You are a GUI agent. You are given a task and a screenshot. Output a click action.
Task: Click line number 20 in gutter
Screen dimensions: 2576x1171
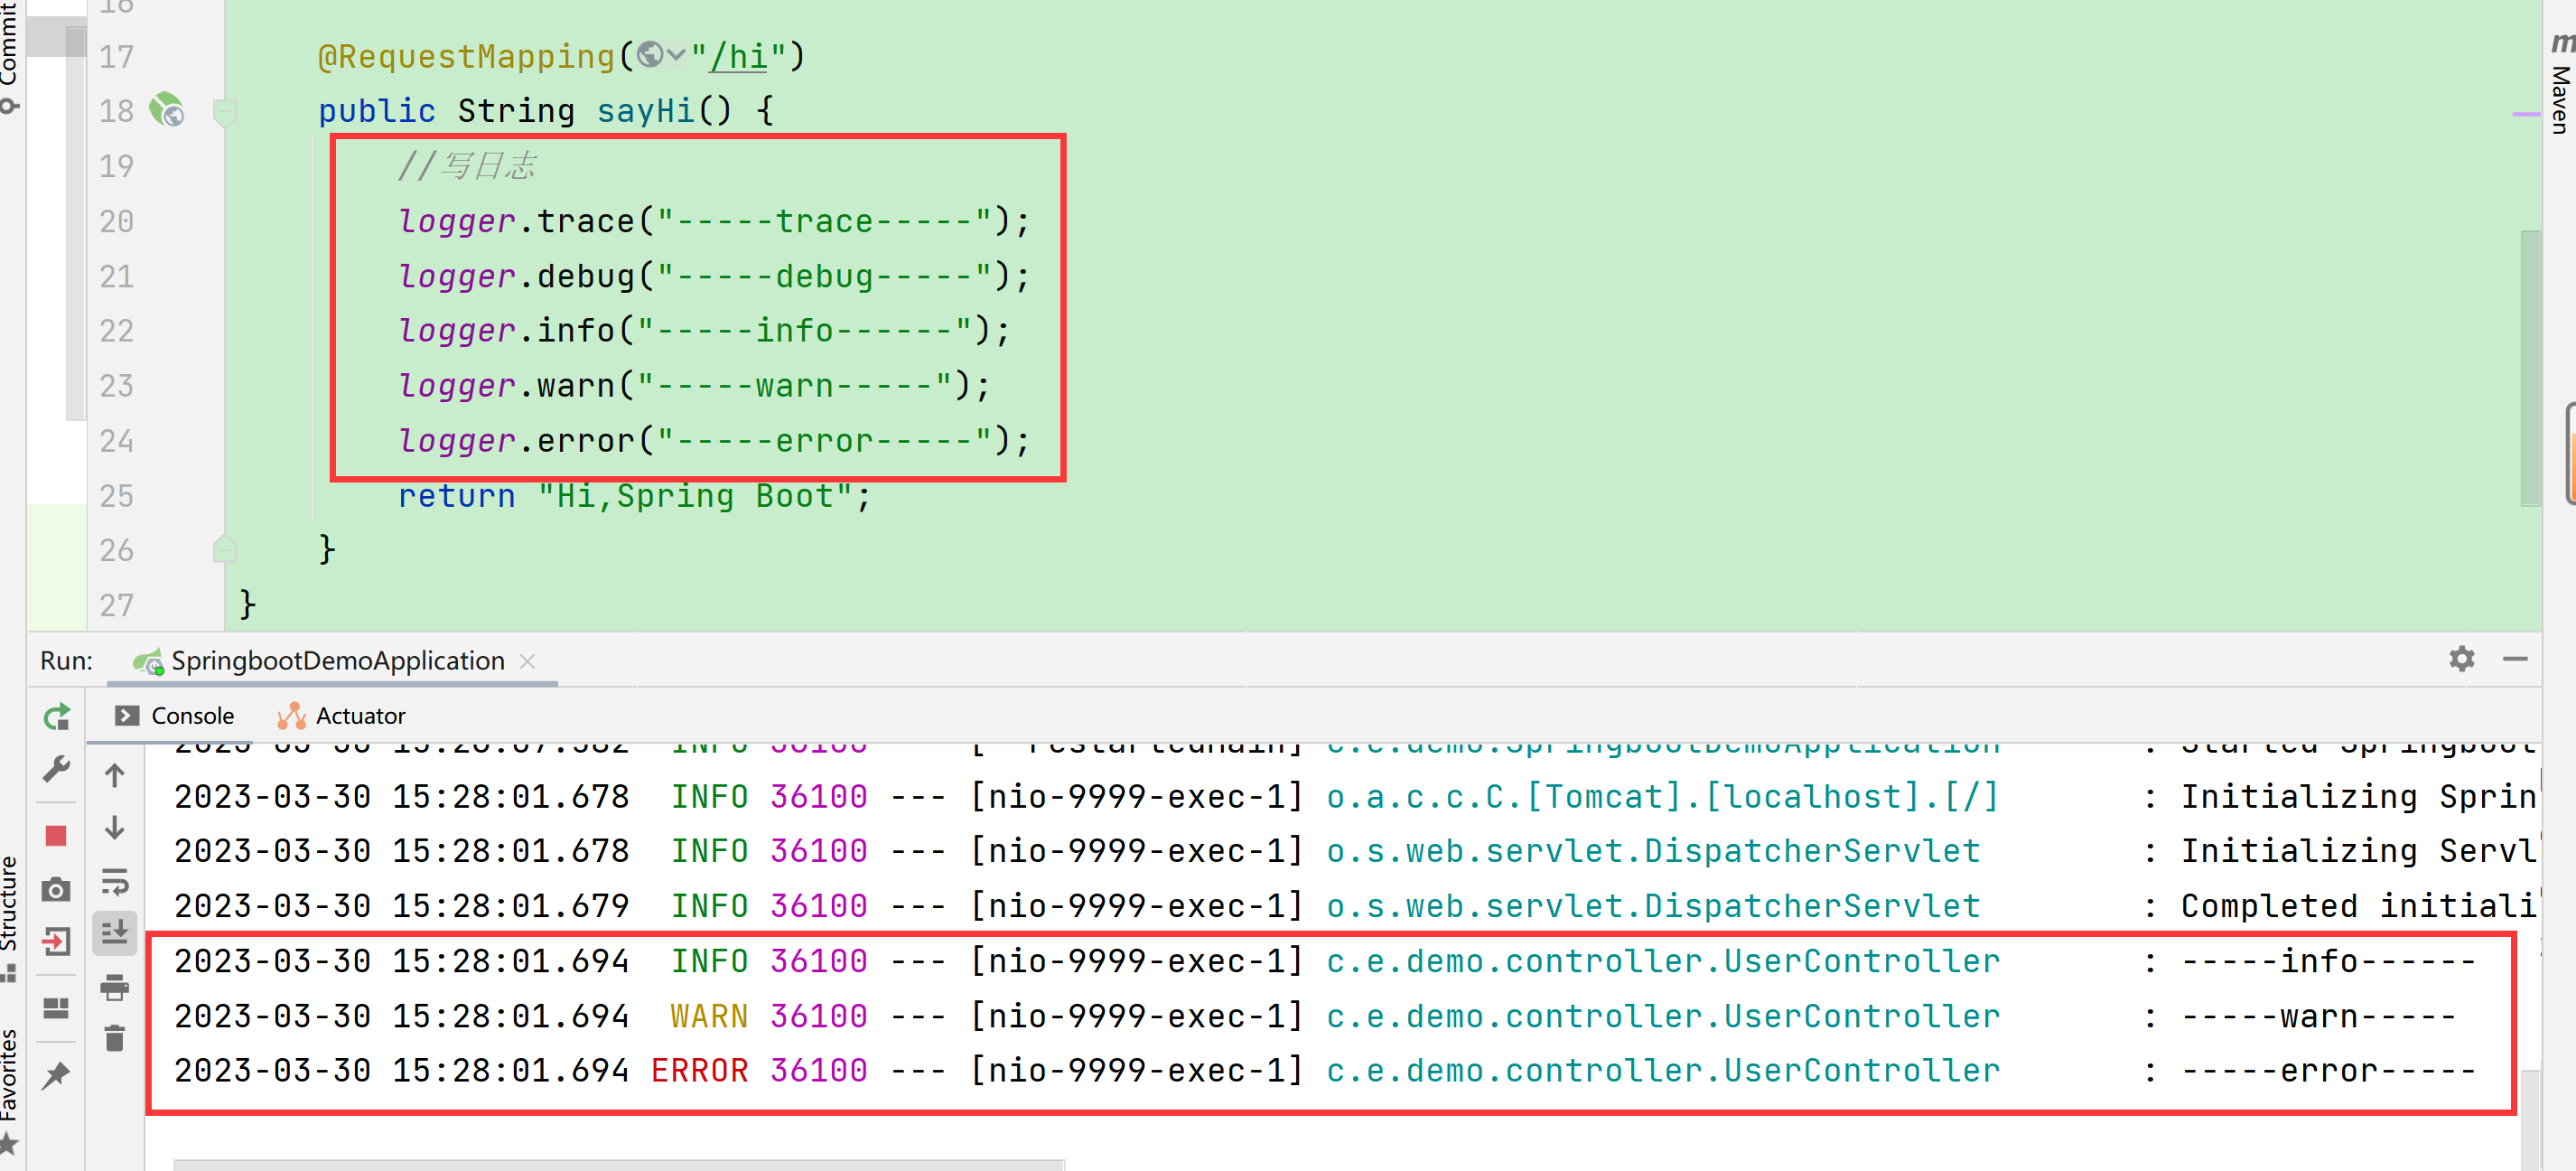[x=116, y=221]
